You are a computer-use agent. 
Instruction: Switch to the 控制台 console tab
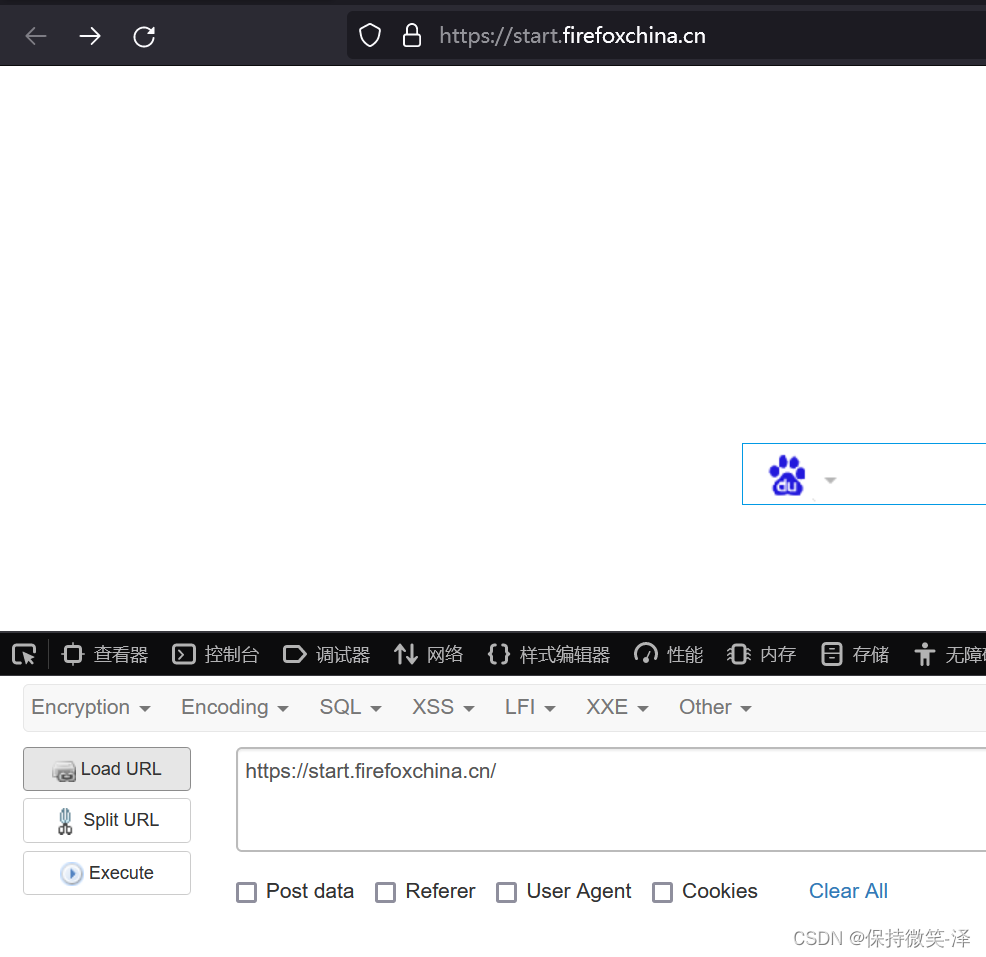216,655
